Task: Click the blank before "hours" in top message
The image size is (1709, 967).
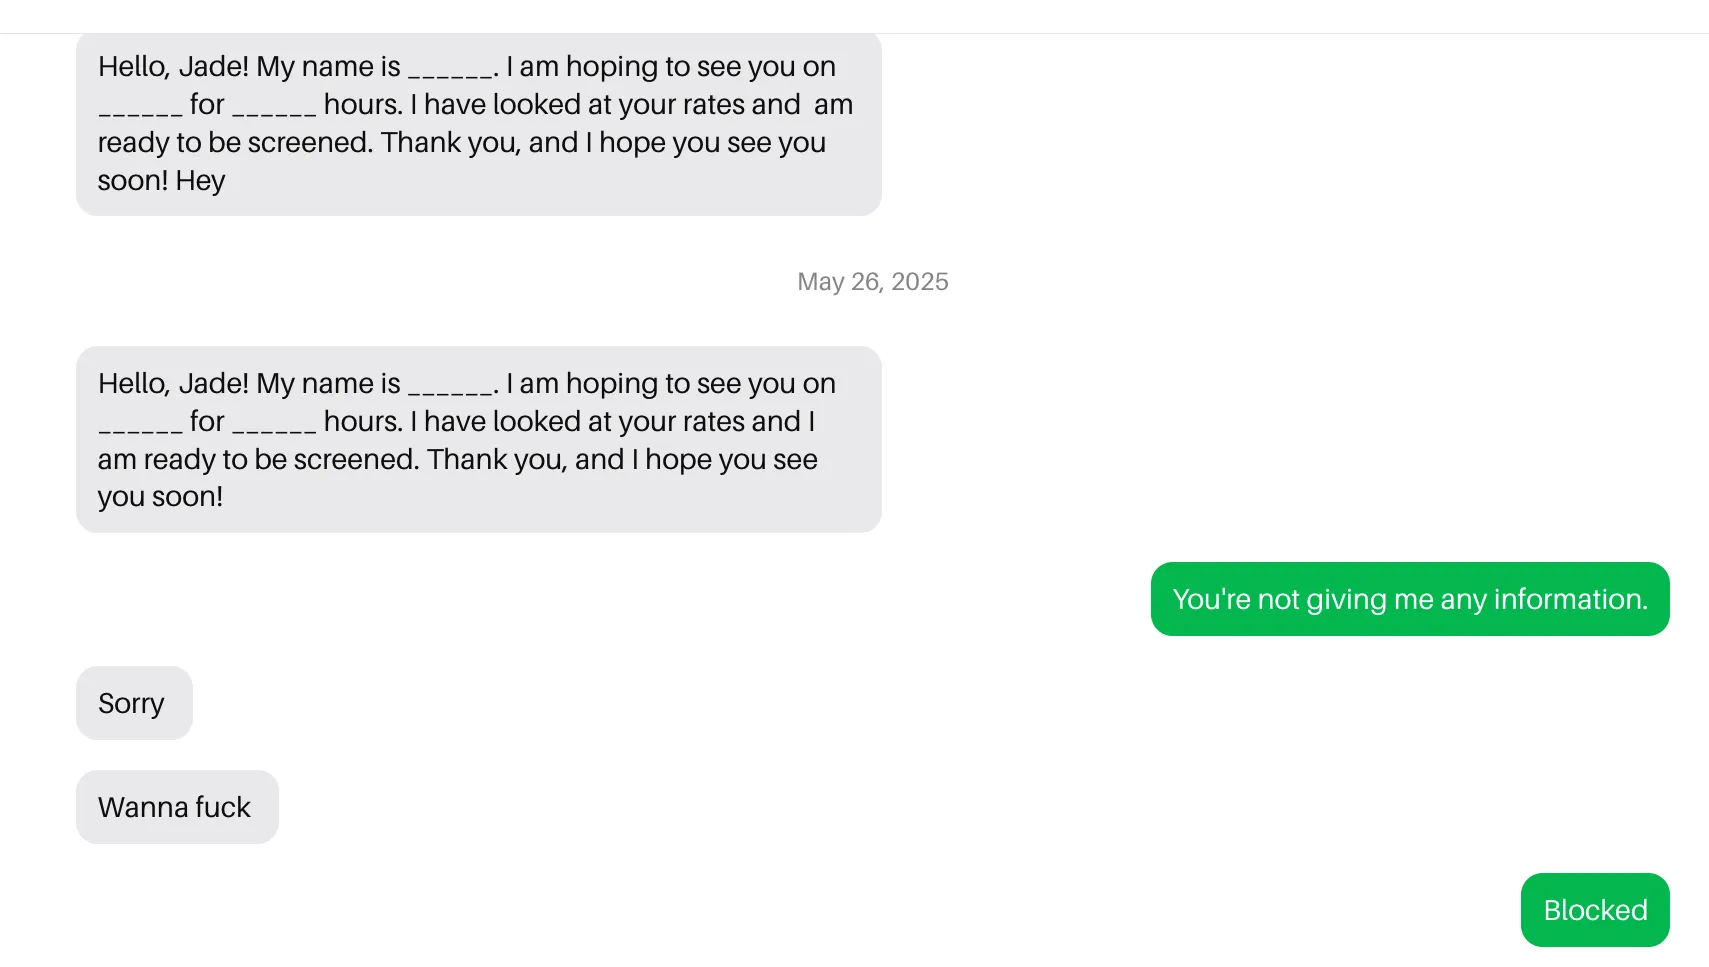Action: [x=274, y=107]
